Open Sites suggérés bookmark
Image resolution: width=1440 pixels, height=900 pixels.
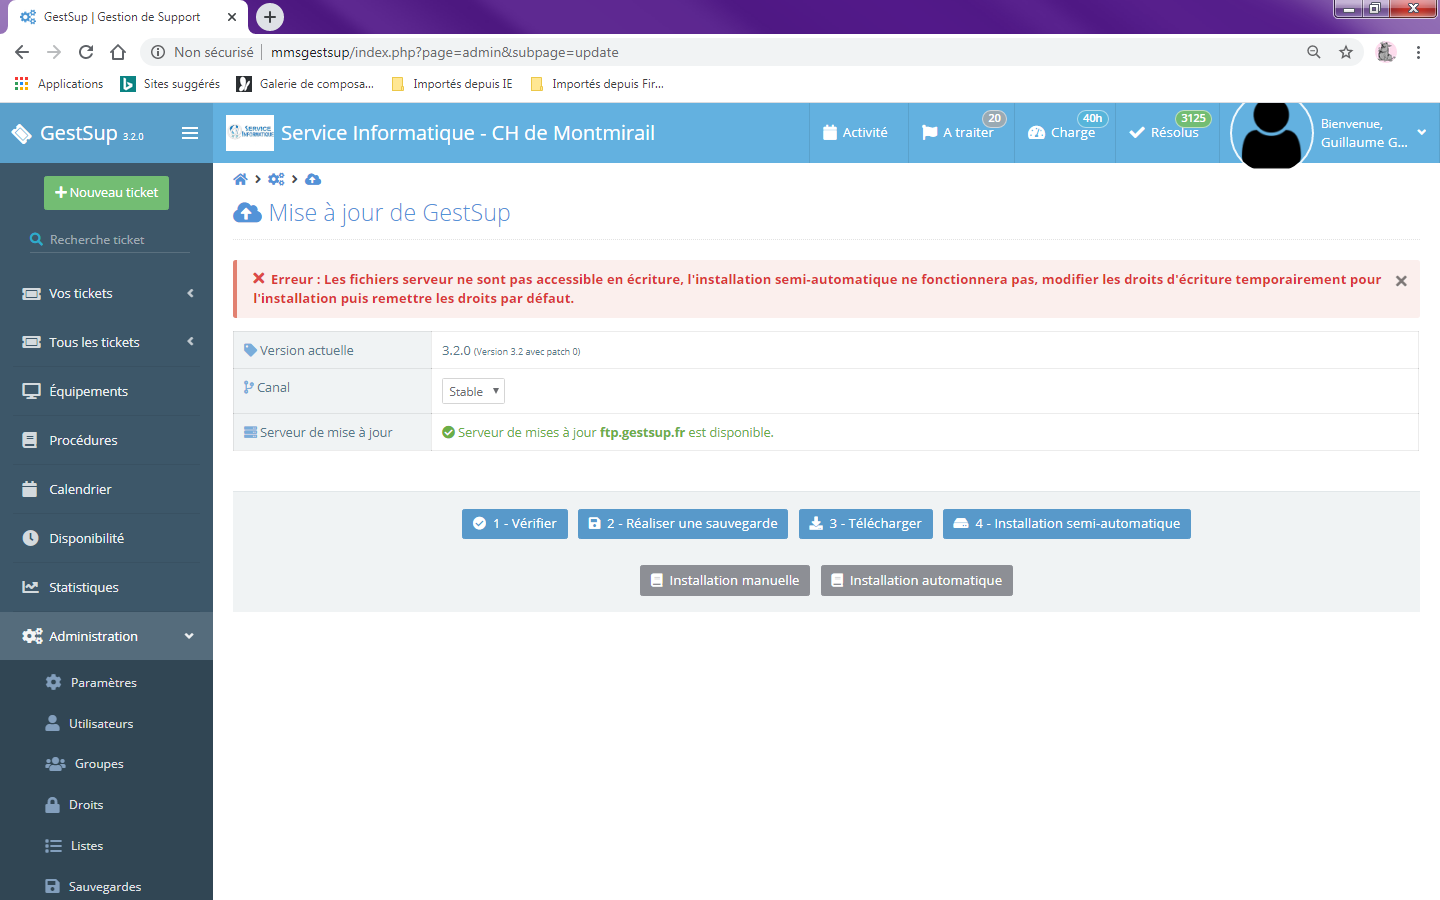click(x=170, y=84)
